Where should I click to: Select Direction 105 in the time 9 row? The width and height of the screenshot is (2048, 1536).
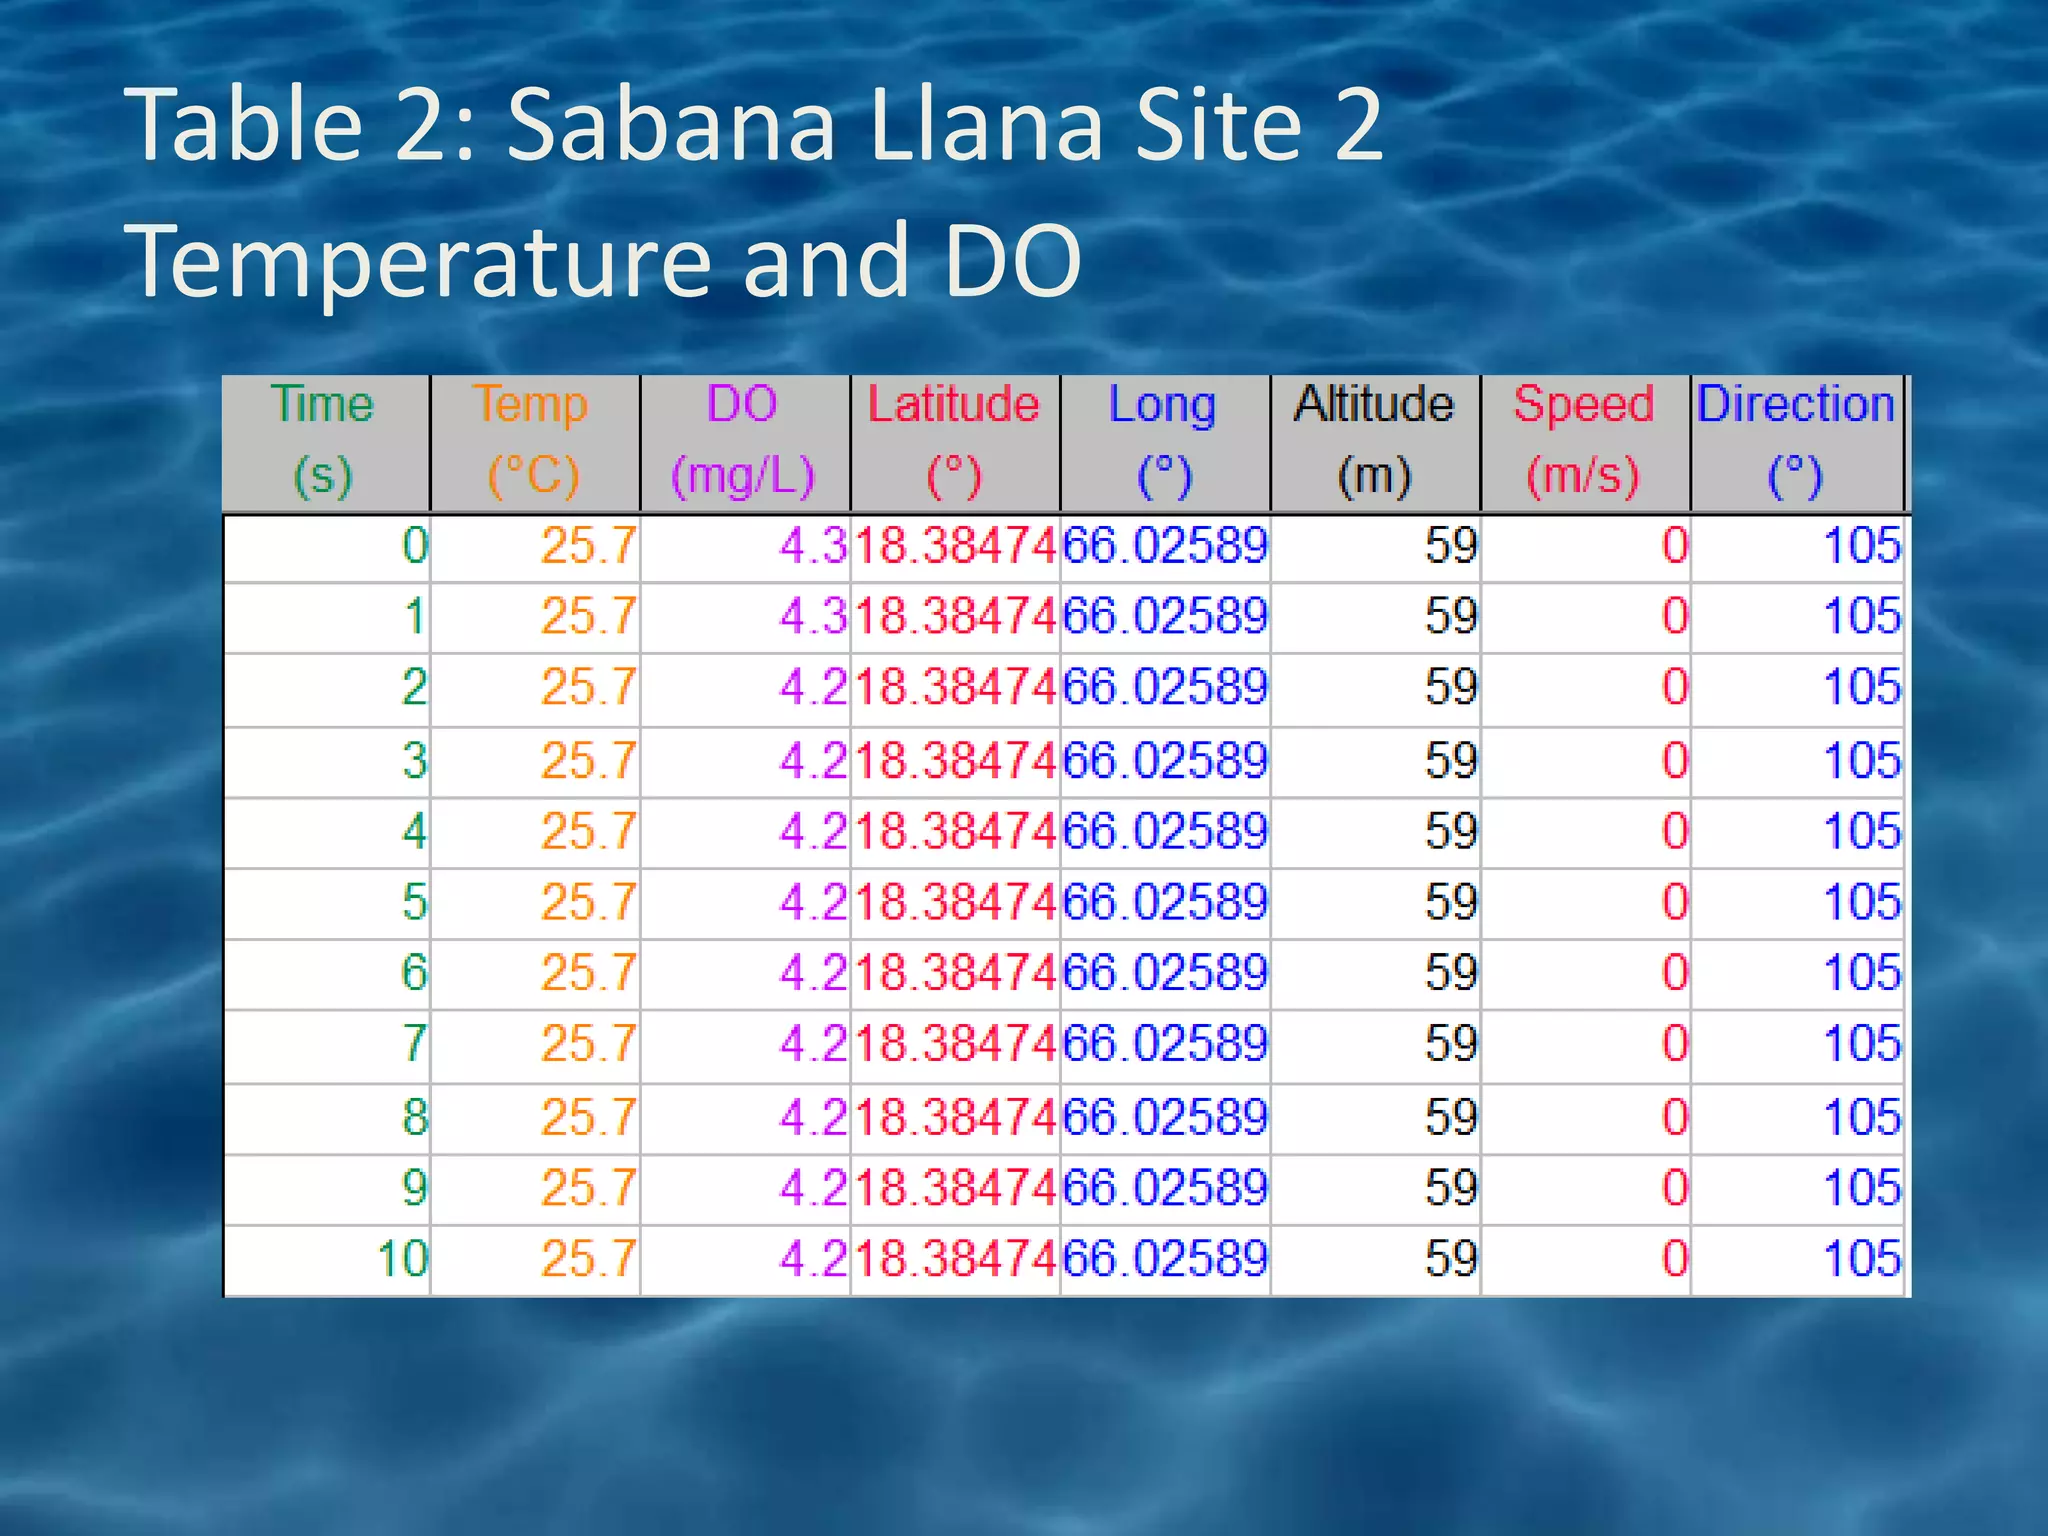click(1797, 1190)
